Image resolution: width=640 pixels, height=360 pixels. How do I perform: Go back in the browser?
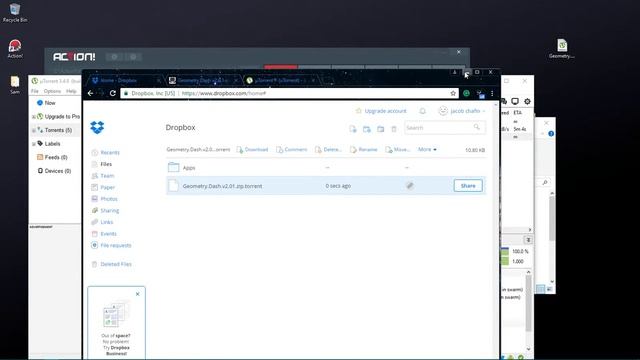tap(91, 93)
